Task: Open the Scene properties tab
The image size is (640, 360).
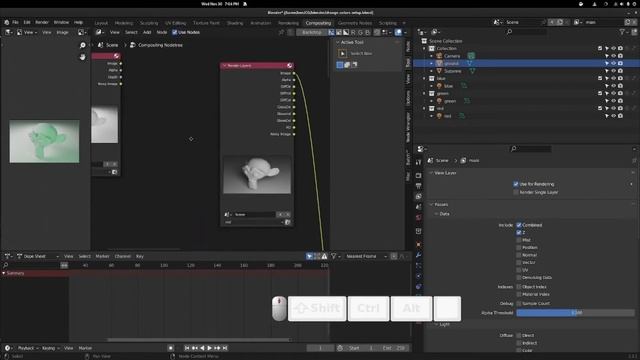Action: pyautogui.click(x=418, y=207)
